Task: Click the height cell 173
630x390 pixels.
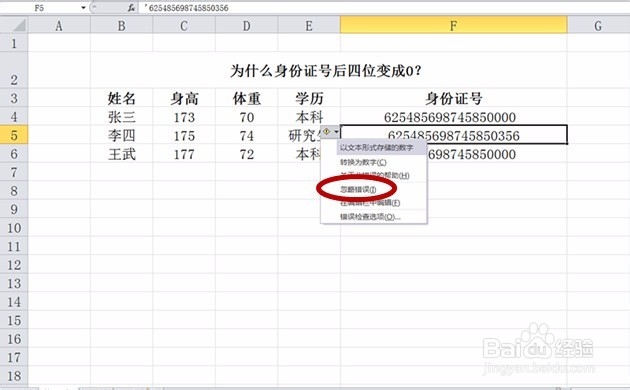Action: (x=184, y=117)
